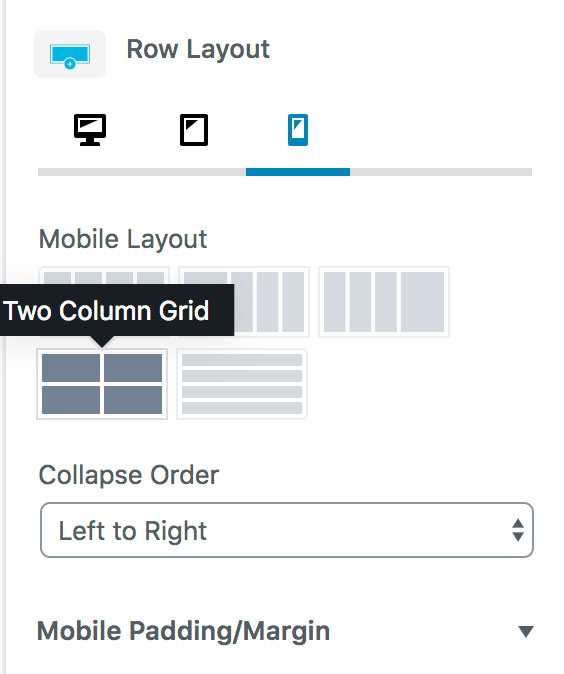The image size is (564, 674).
Task: Choose the collapse-to-rows stacked layout
Action: click(242, 384)
